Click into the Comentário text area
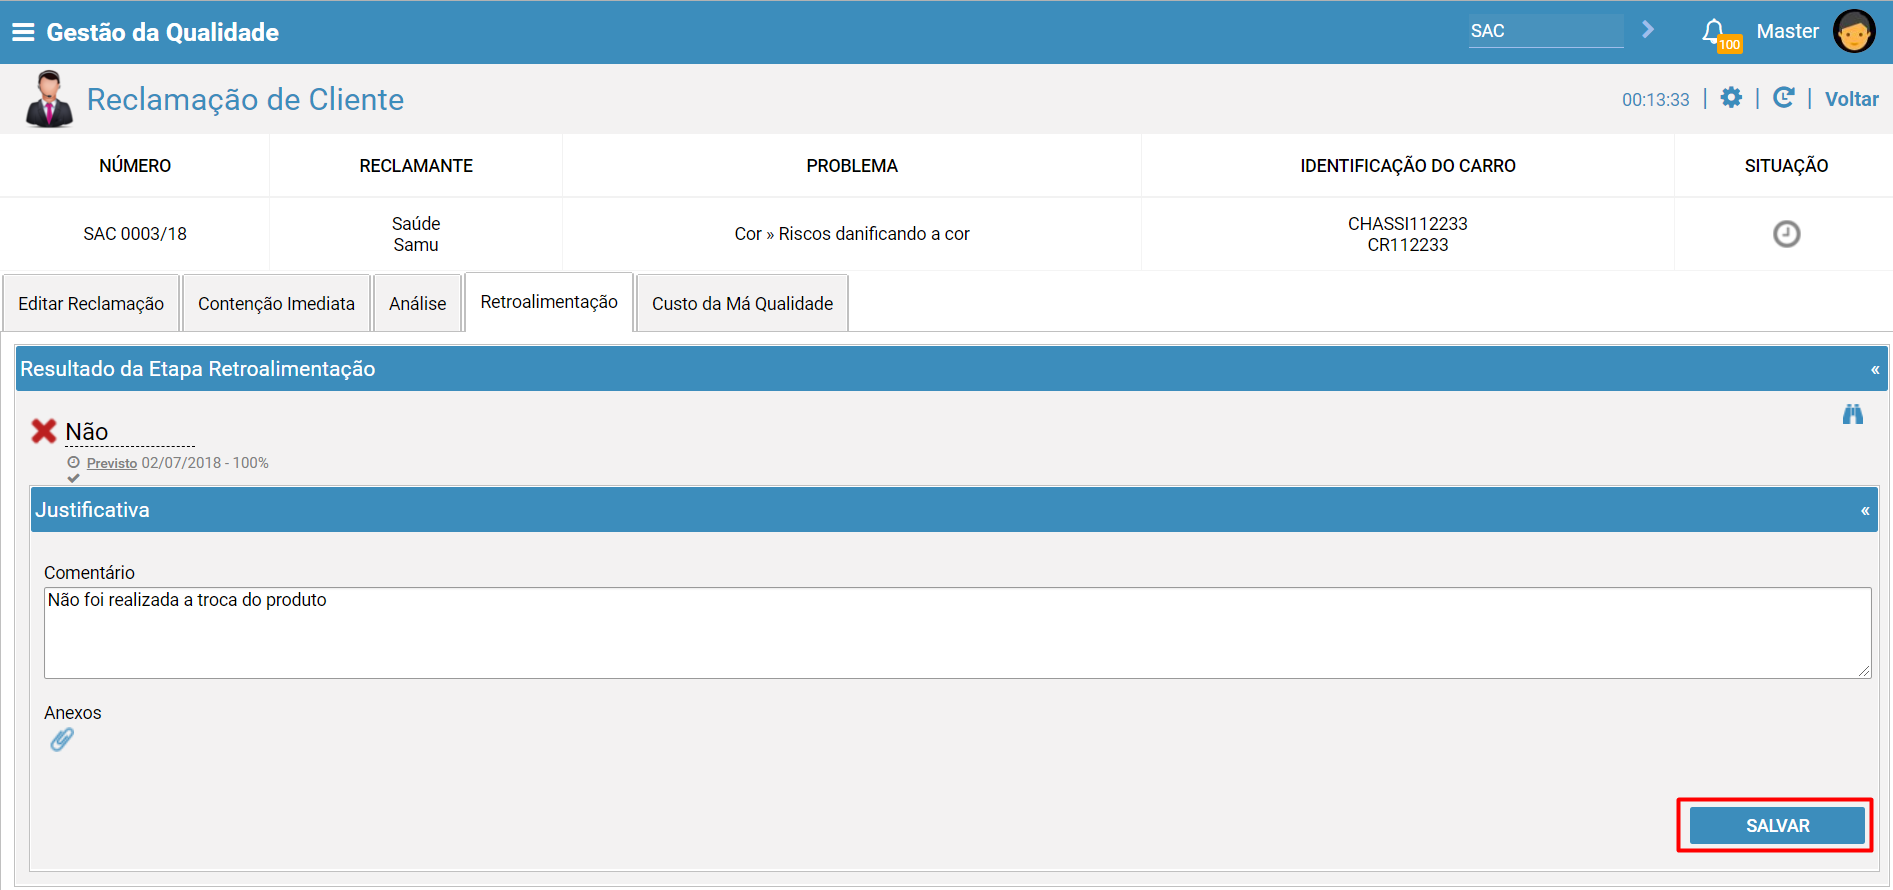 pyautogui.click(x=957, y=633)
